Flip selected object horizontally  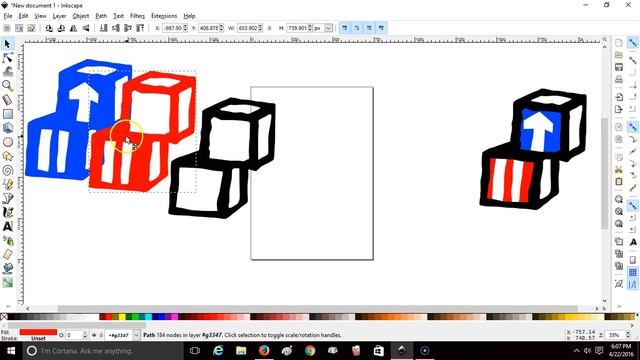coord(73,28)
